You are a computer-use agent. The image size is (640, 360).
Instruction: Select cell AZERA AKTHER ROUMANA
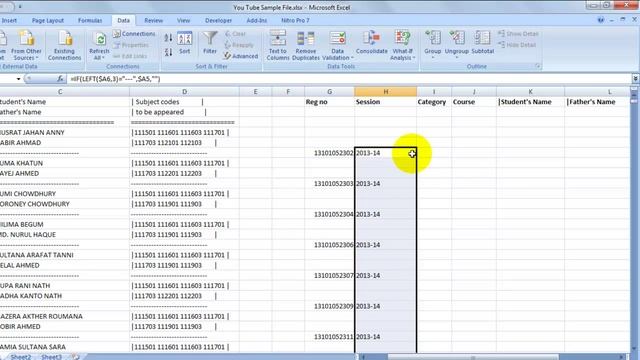pos(64,316)
